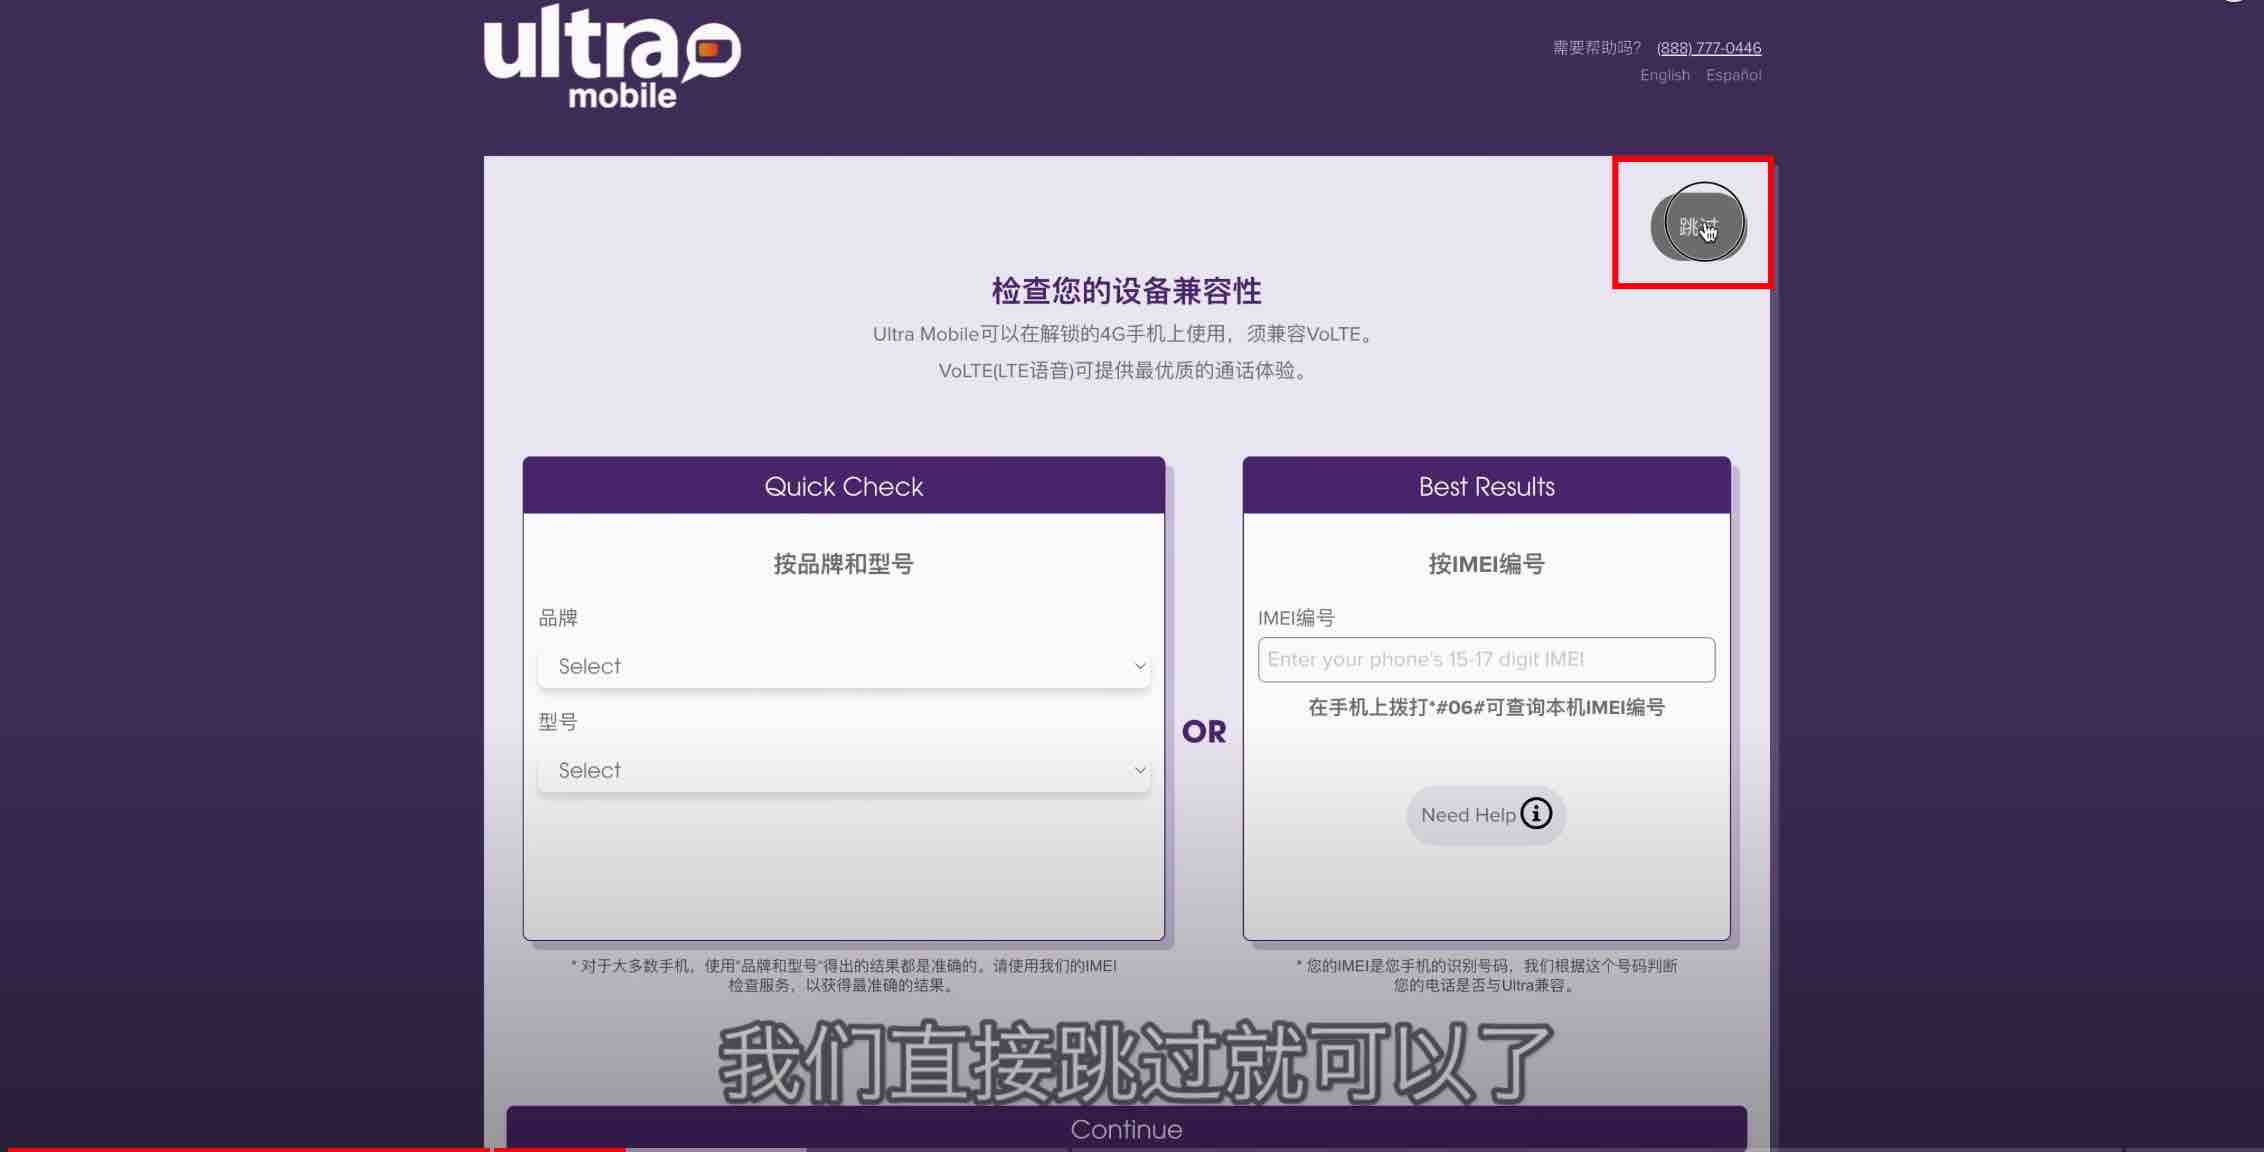Open the 型号 model Select dropdown

tap(844, 770)
